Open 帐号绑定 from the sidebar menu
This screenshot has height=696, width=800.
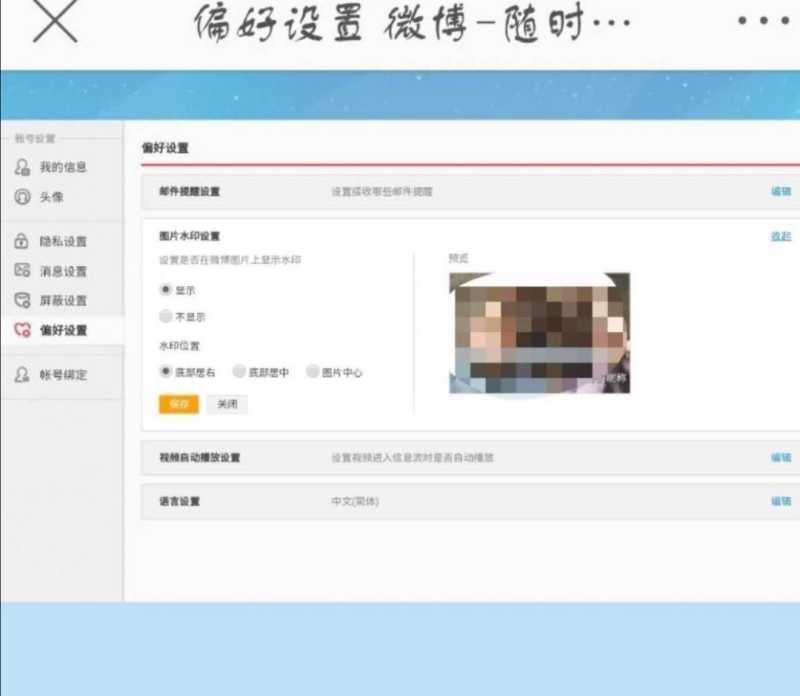point(62,375)
